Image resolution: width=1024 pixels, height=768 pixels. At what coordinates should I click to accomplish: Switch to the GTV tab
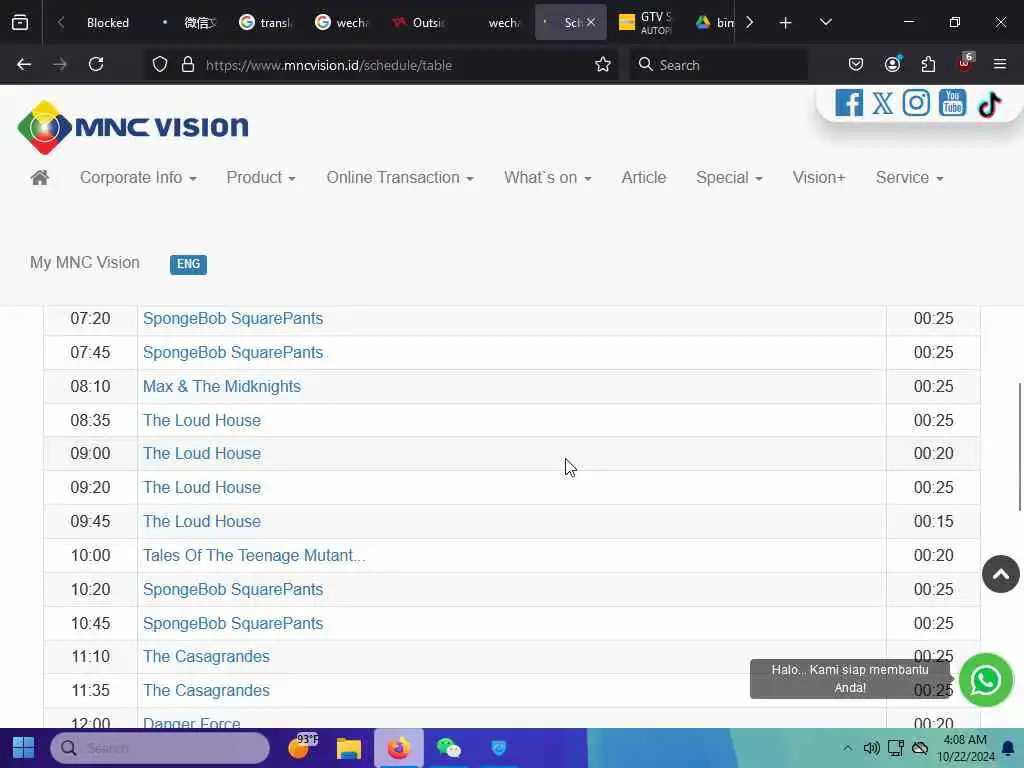tap(645, 23)
